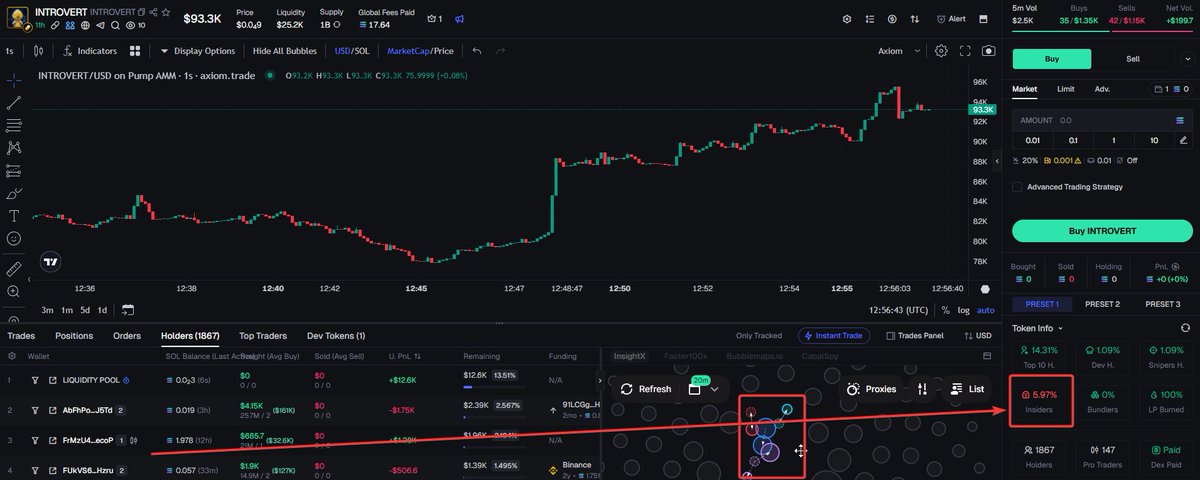The image size is (1200, 480).
Task: Toggle Hide All Bubbles
Action: (x=285, y=51)
